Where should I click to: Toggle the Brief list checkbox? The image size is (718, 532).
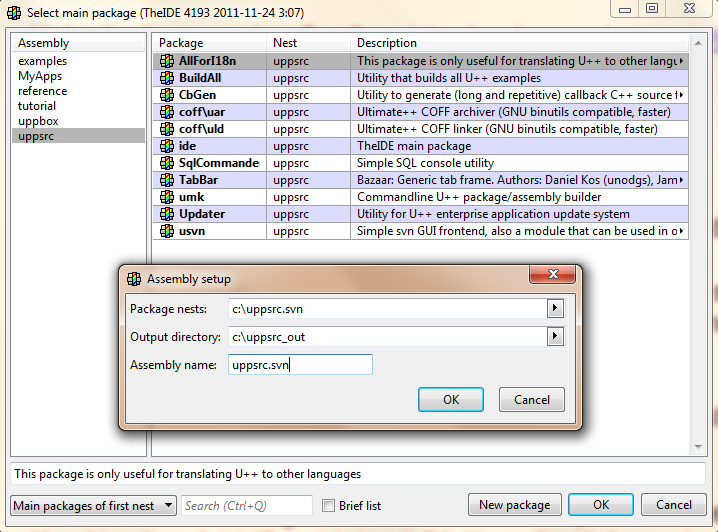point(328,506)
